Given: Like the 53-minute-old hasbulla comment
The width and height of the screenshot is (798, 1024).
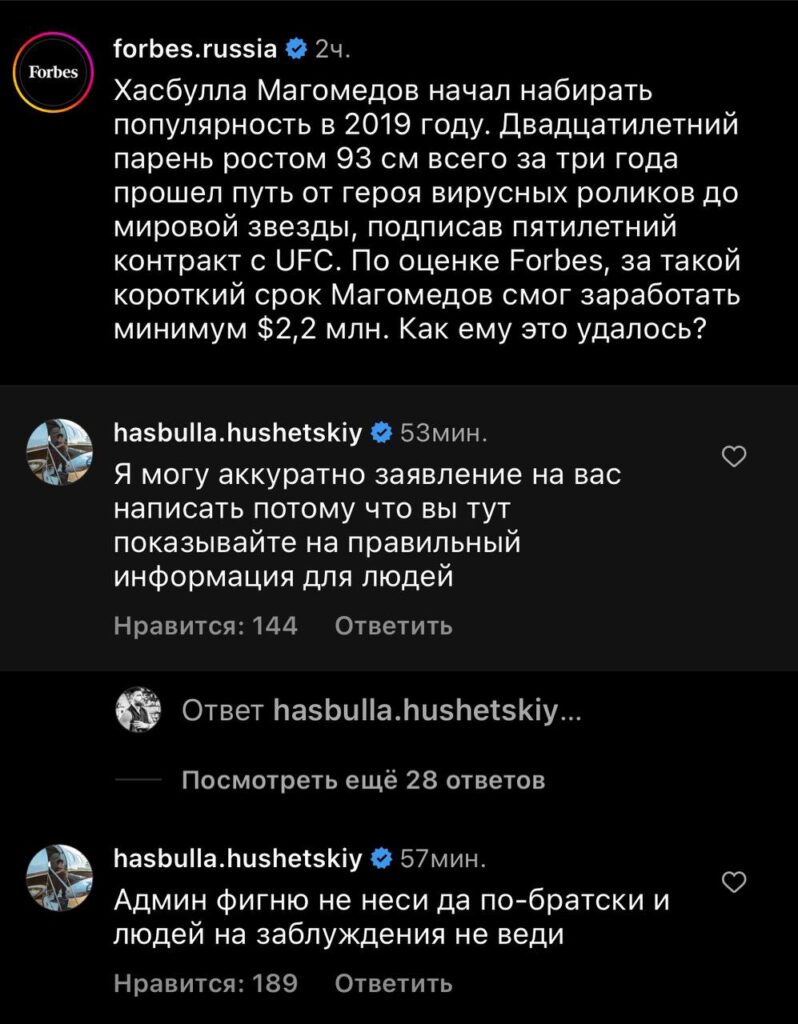Looking at the screenshot, I should coord(734,456).
